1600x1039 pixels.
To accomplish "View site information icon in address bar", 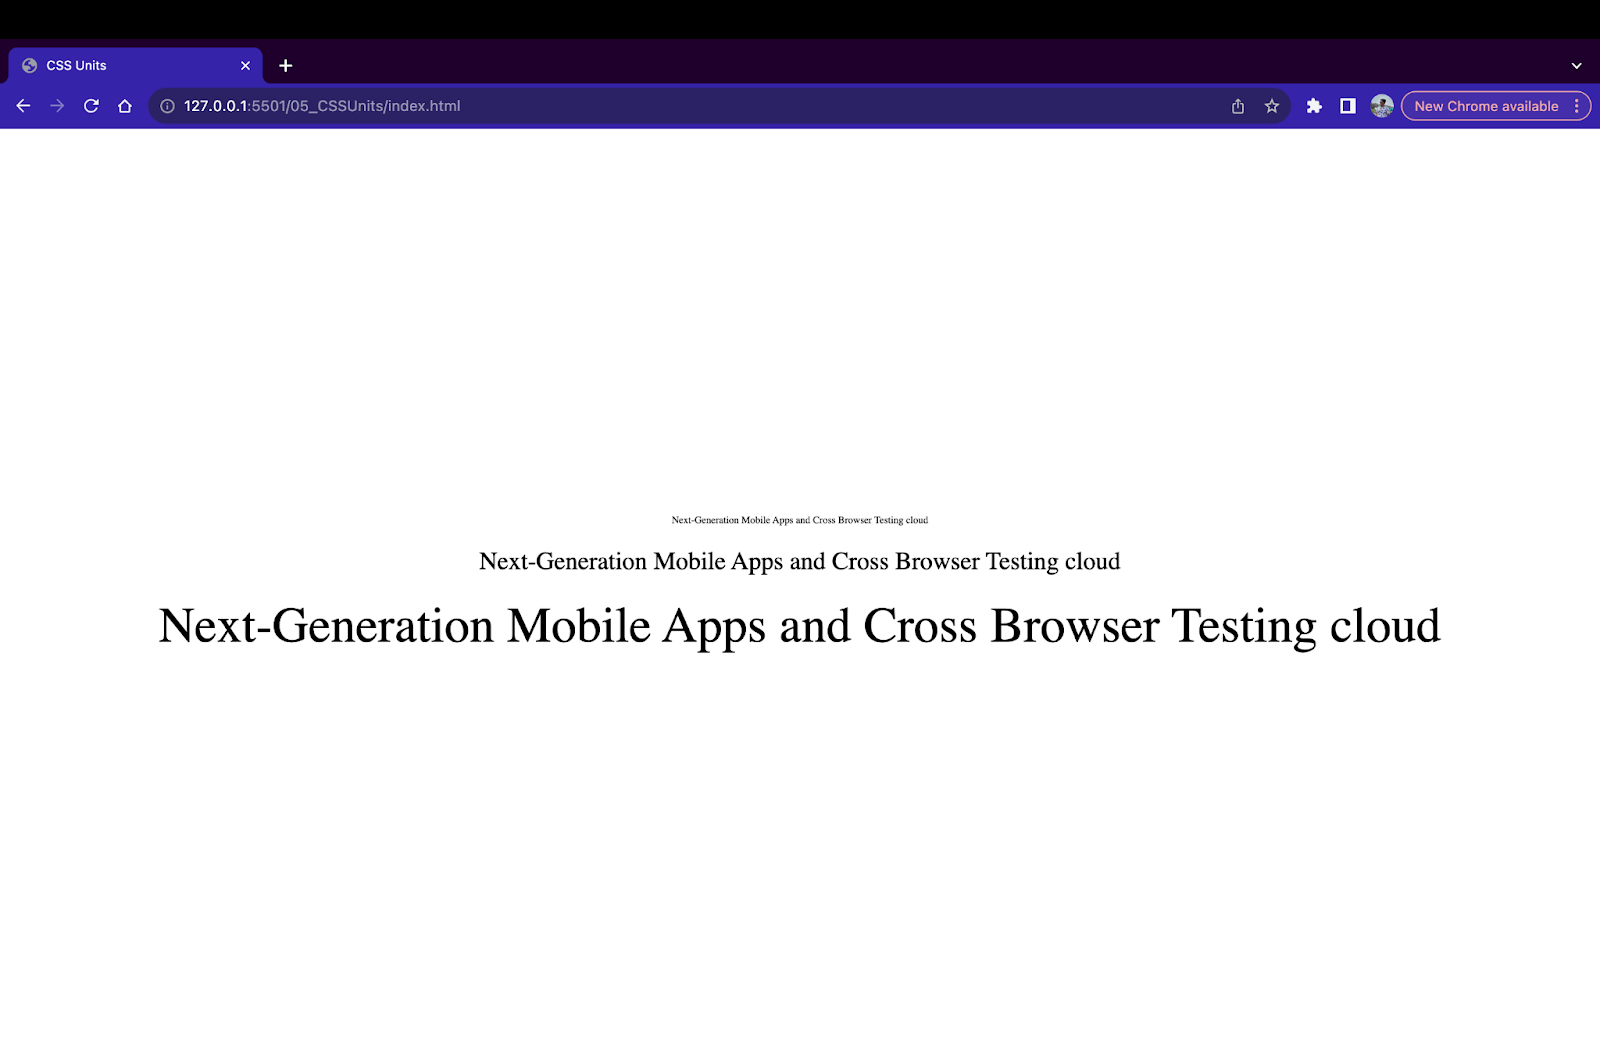I will pyautogui.click(x=167, y=106).
